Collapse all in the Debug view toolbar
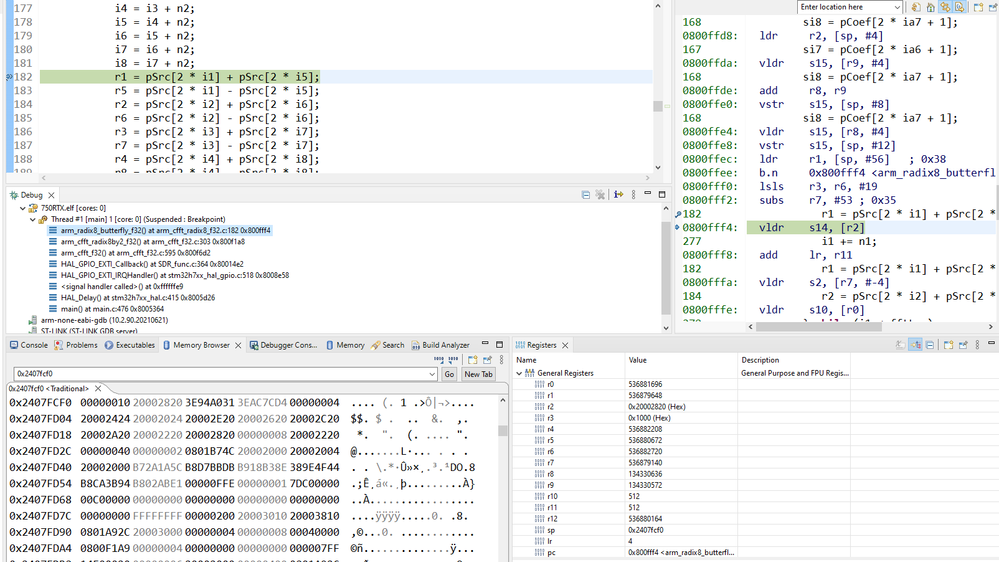This screenshot has width=999, height=562. 586,195
